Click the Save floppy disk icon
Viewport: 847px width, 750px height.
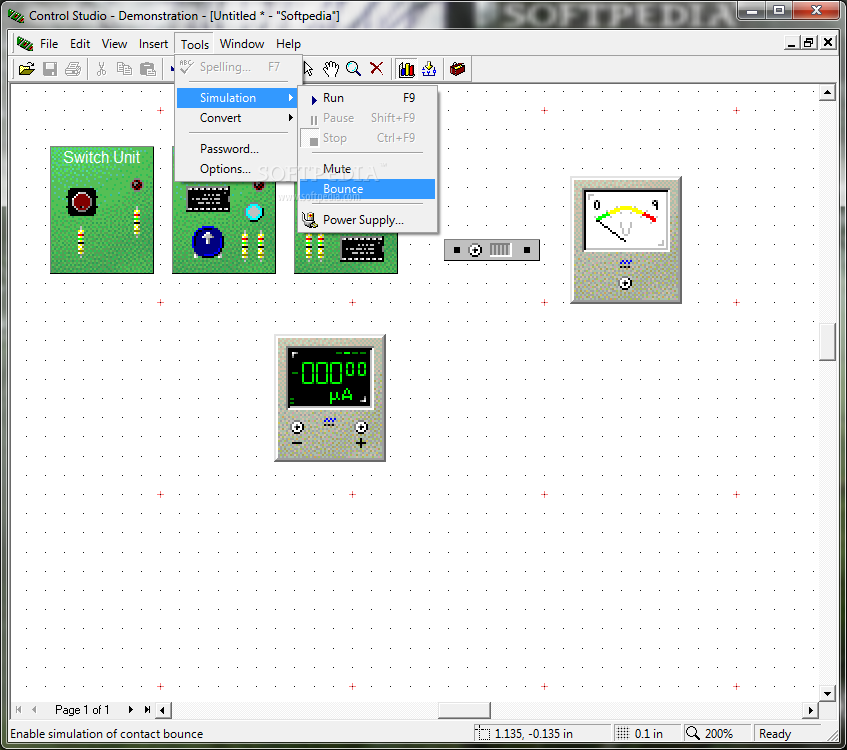pos(50,69)
